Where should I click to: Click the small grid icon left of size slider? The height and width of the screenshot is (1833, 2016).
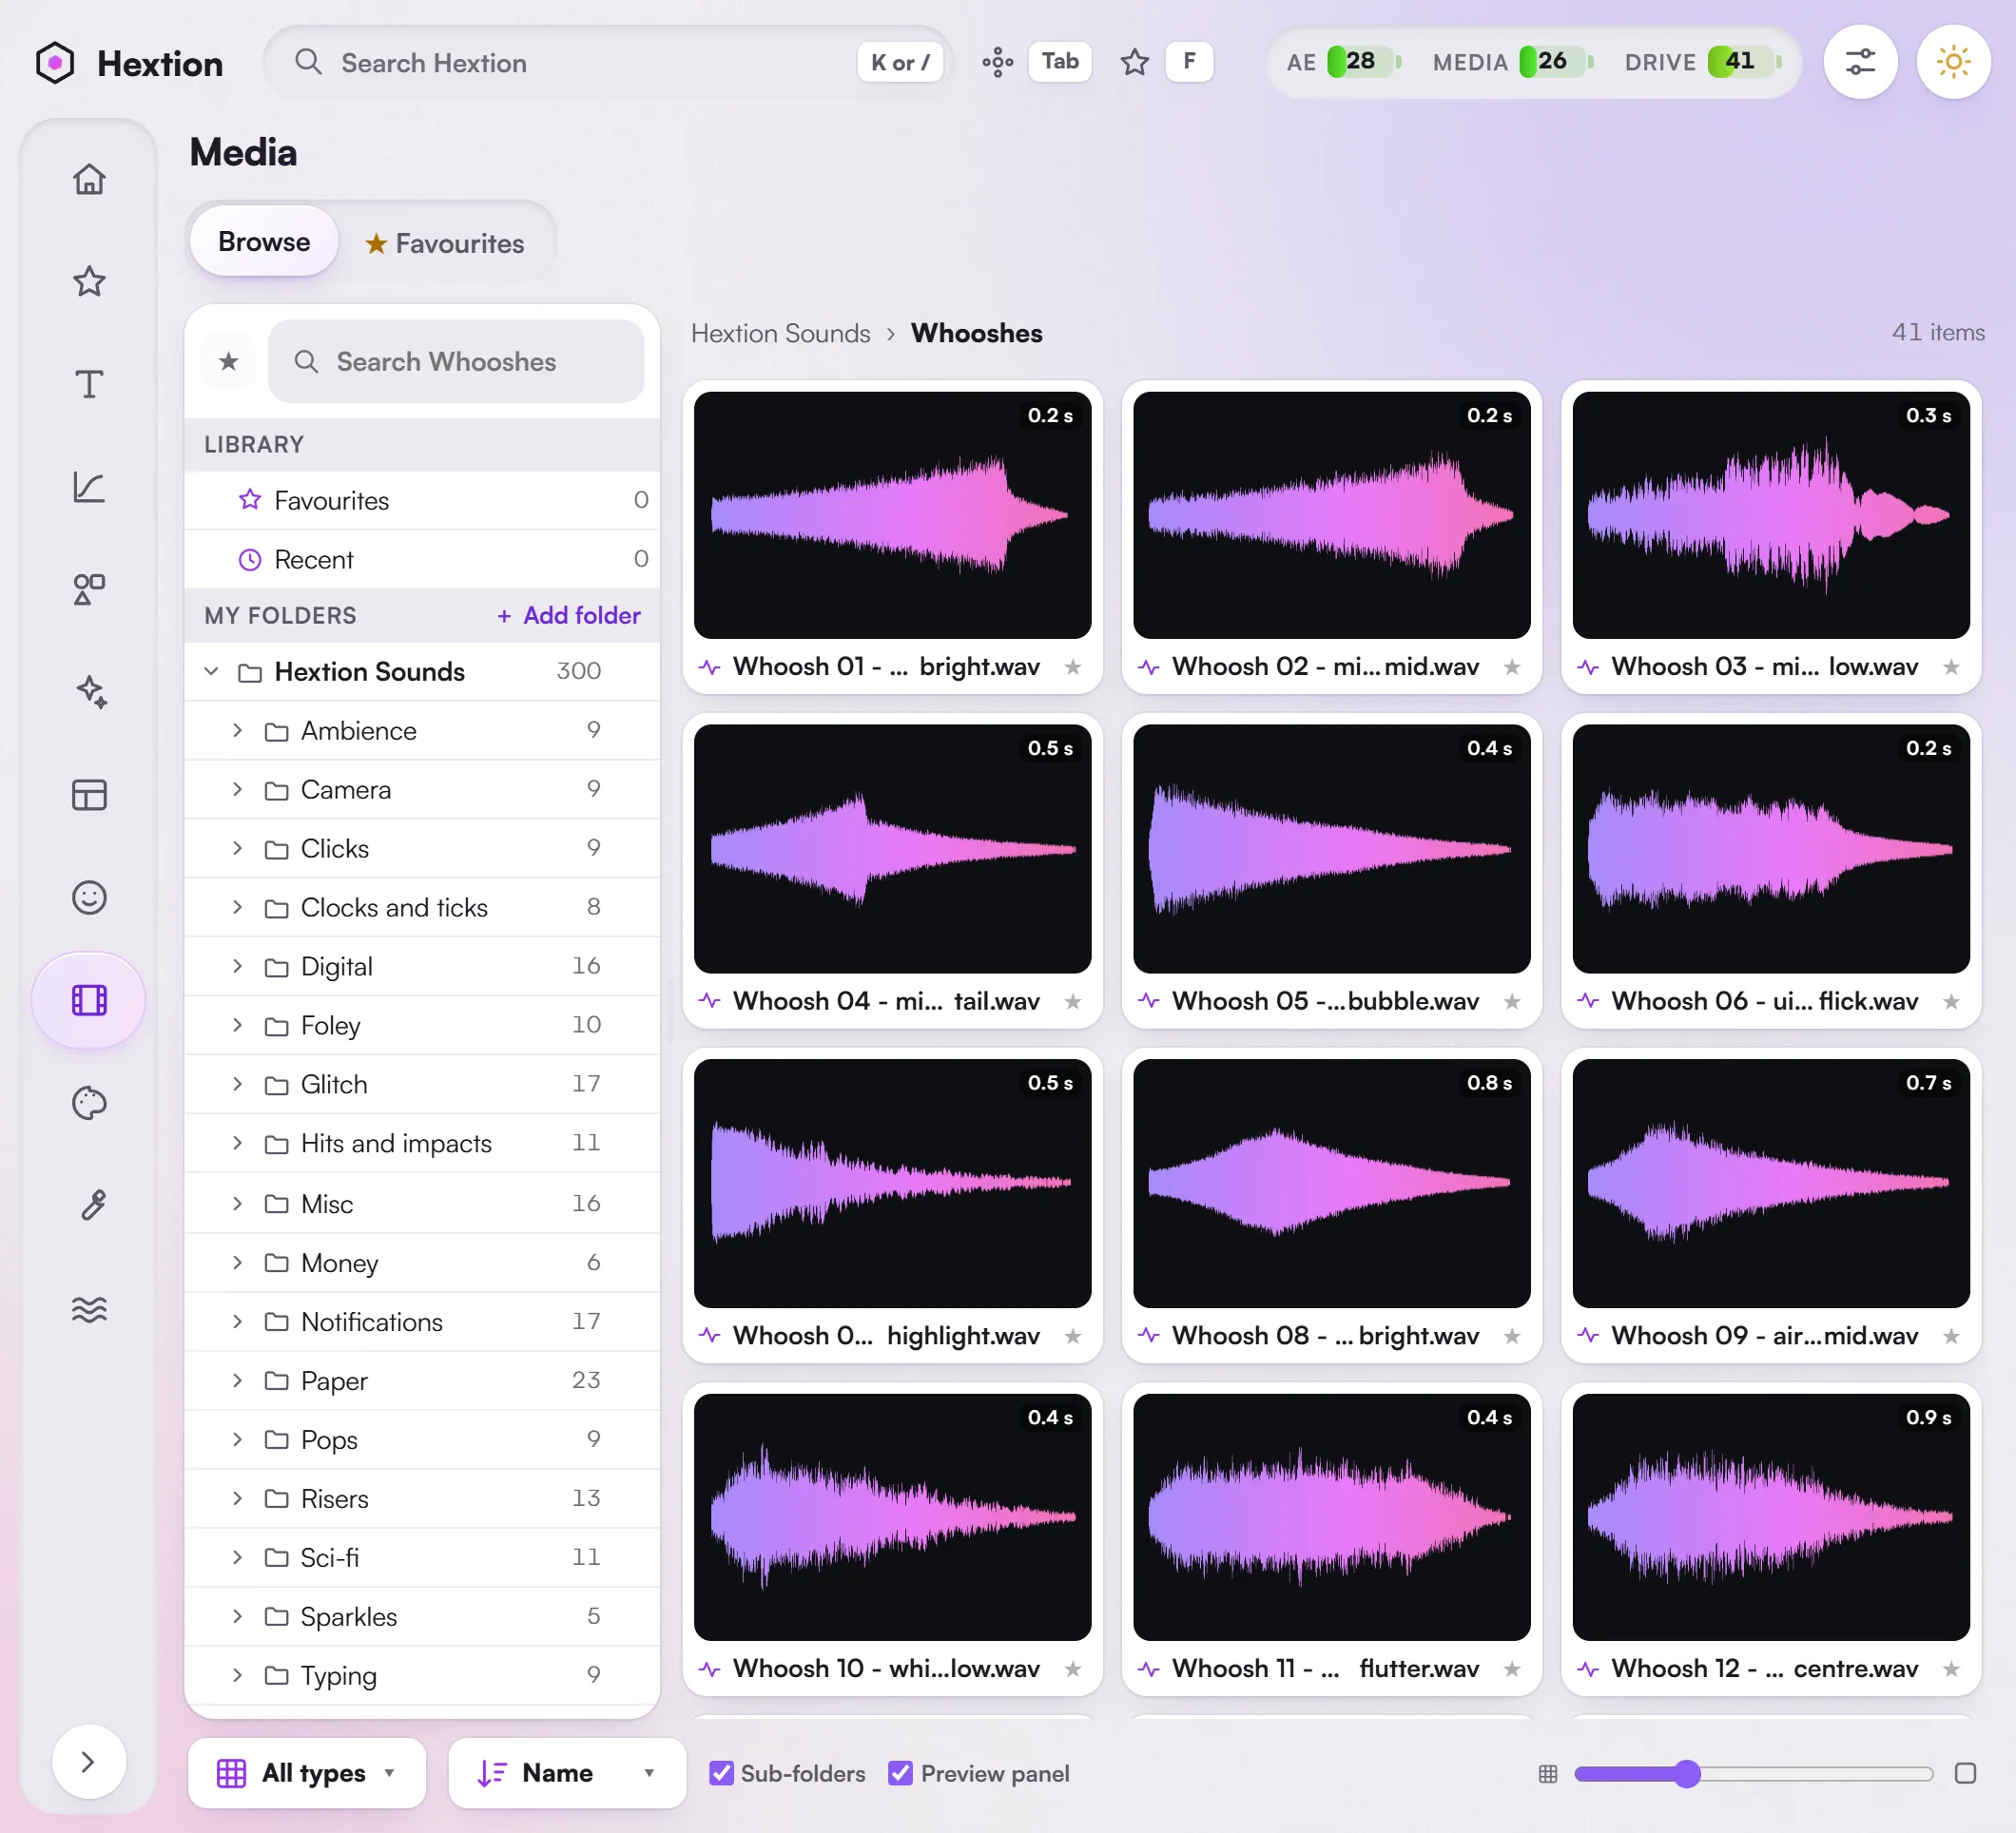pos(1547,1773)
